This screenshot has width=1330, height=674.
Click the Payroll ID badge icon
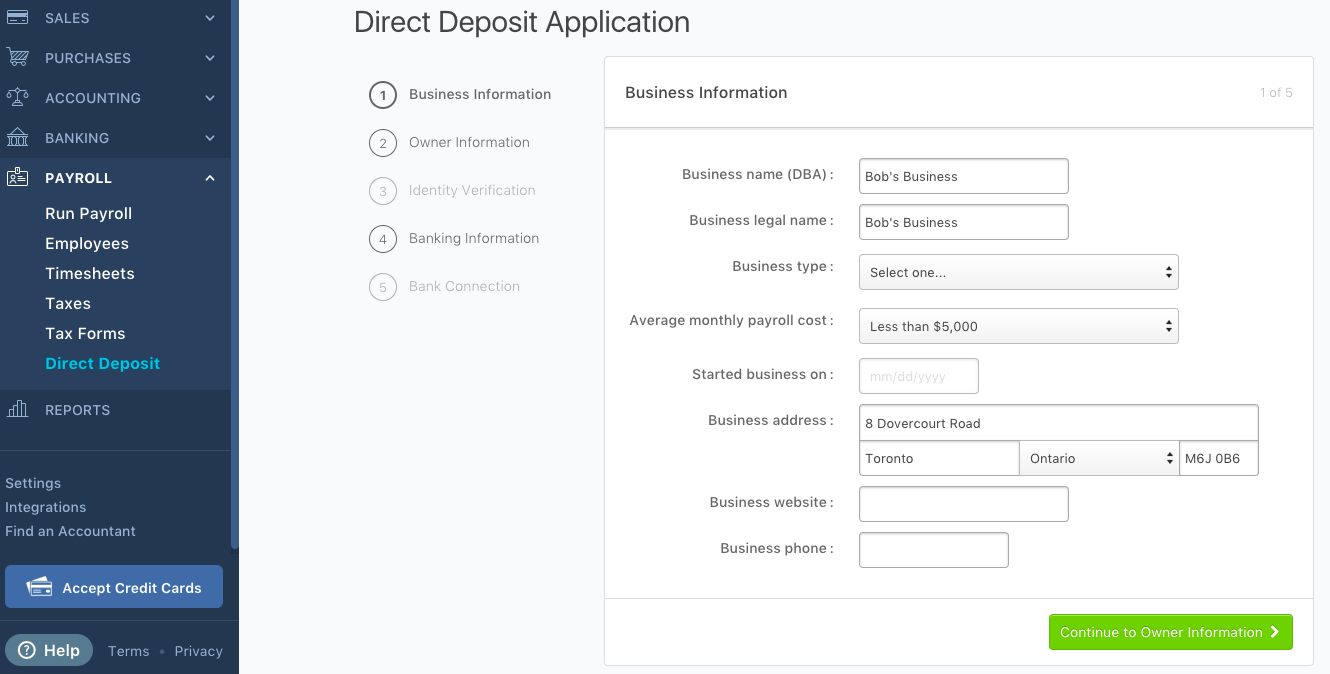(x=17, y=178)
